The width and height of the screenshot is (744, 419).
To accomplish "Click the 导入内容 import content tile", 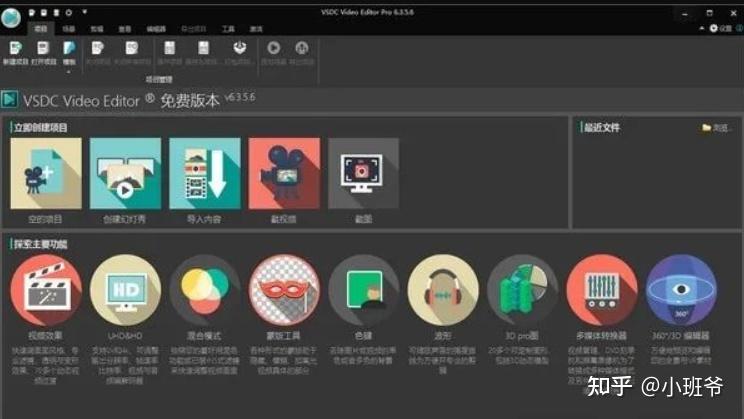I will coord(205,173).
